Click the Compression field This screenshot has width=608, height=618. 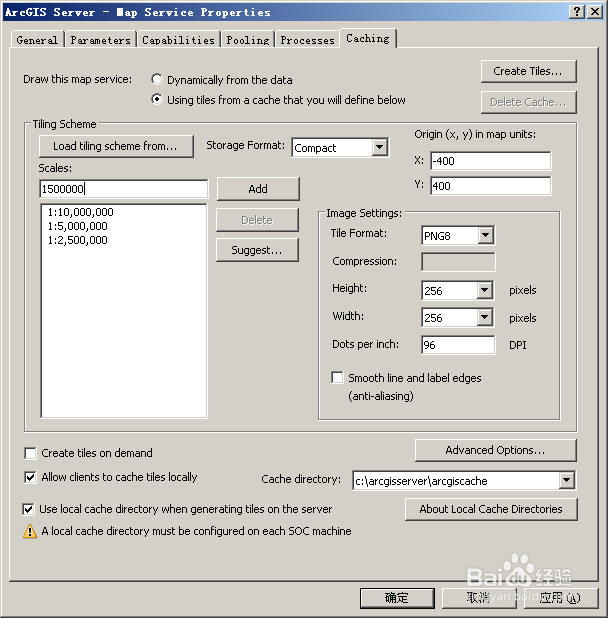[458, 262]
